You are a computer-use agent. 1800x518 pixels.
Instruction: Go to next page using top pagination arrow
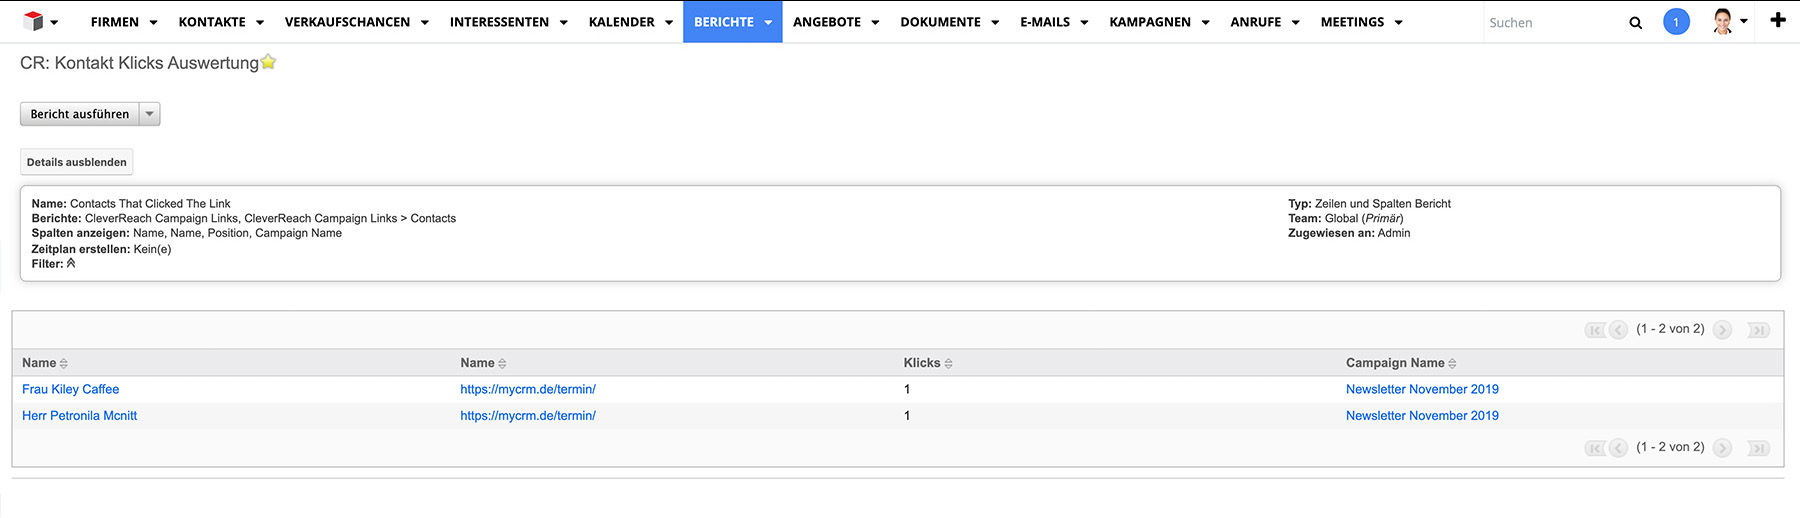tap(1722, 330)
